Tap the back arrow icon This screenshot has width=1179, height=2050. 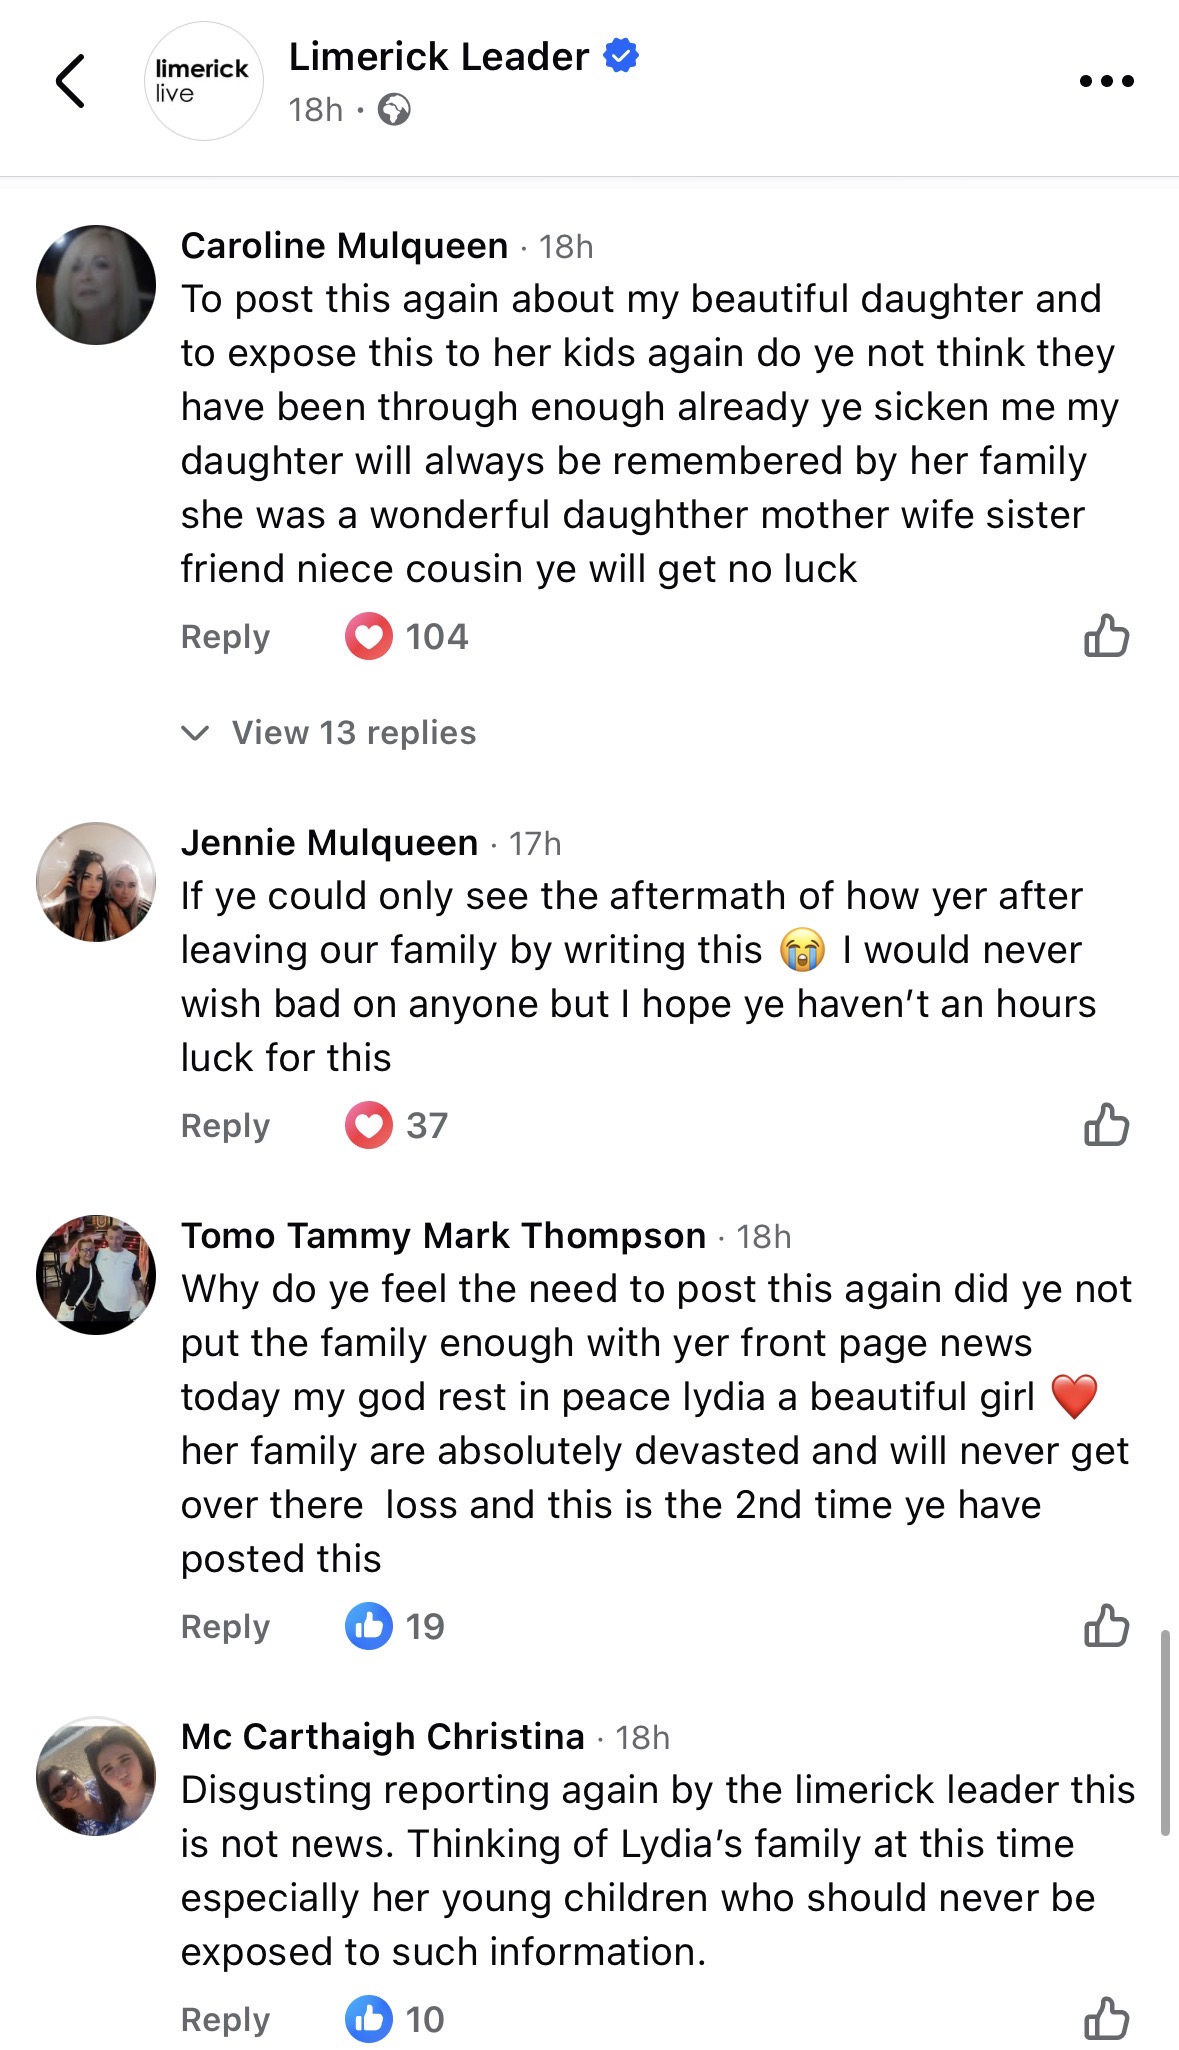[70, 81]
